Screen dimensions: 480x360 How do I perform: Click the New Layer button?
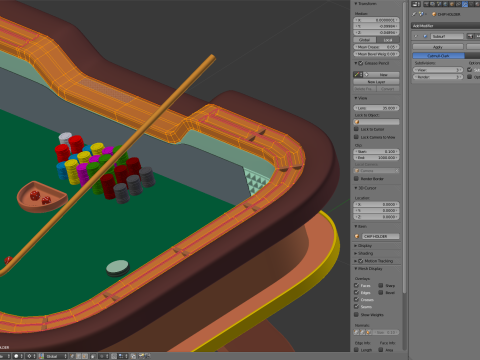376,82
